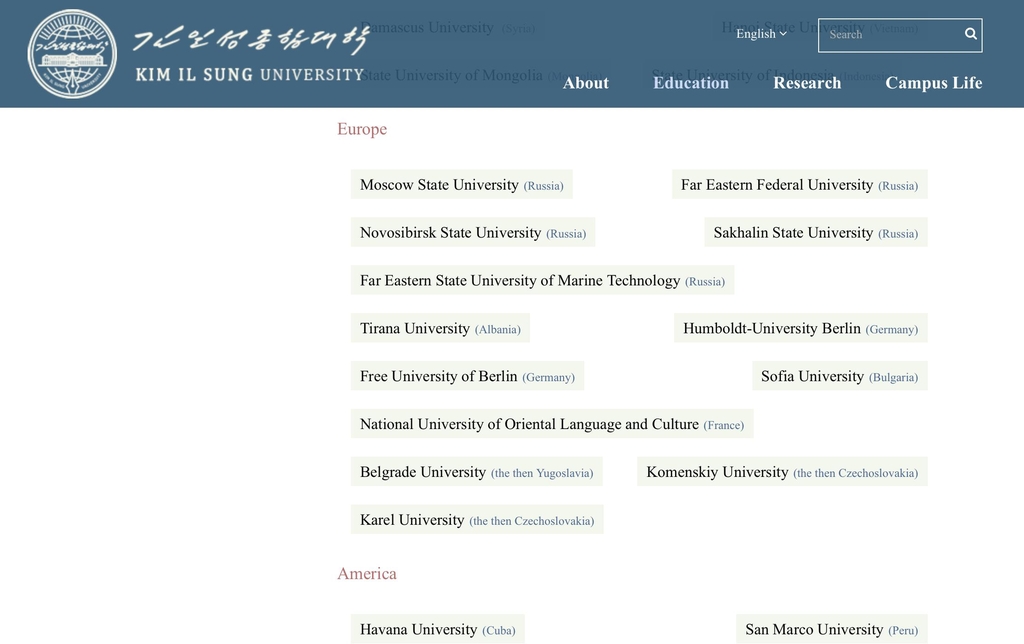
Task: Open the Campus Life menu
Action: tap(933, 83)
